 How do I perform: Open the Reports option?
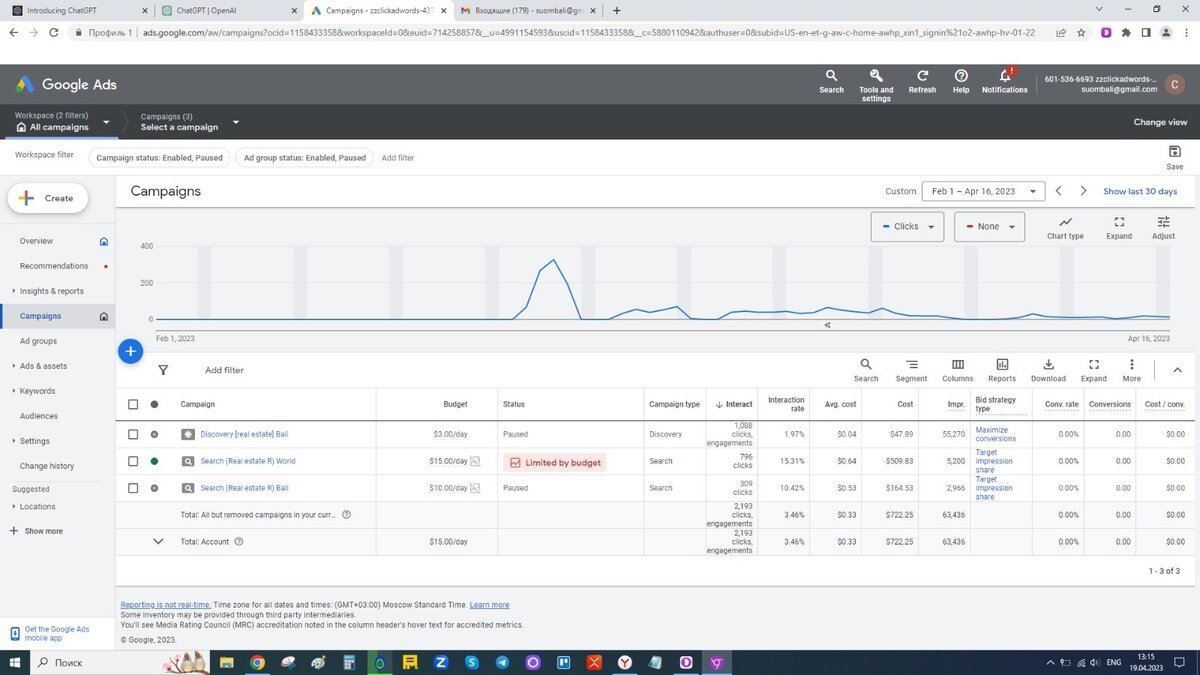[x=1002, y=370]
